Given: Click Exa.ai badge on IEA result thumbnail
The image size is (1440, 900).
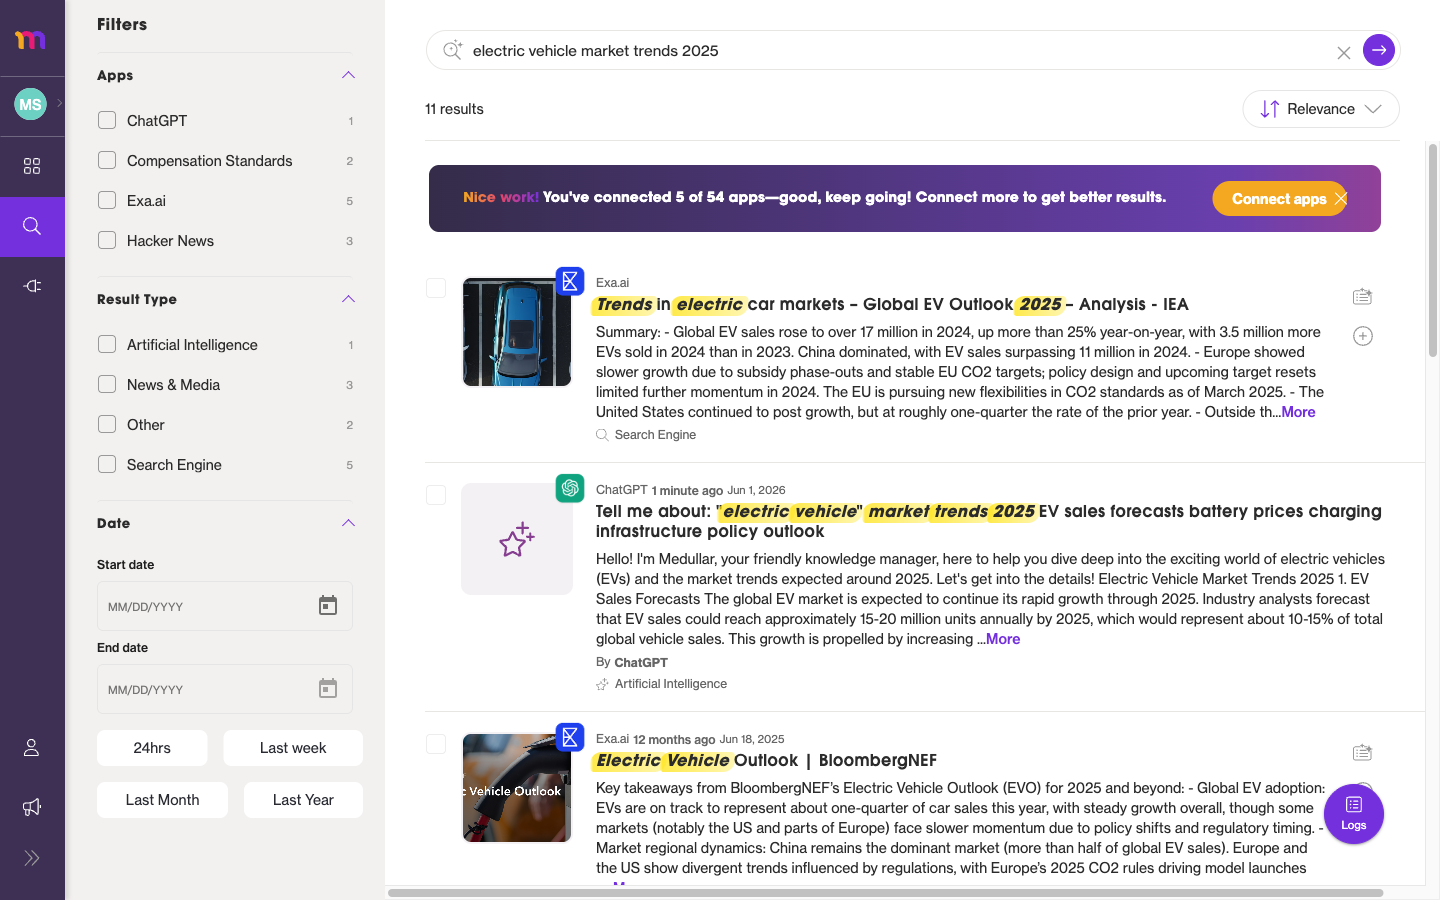Looking at the screenshot, I should tap(570, 281).
